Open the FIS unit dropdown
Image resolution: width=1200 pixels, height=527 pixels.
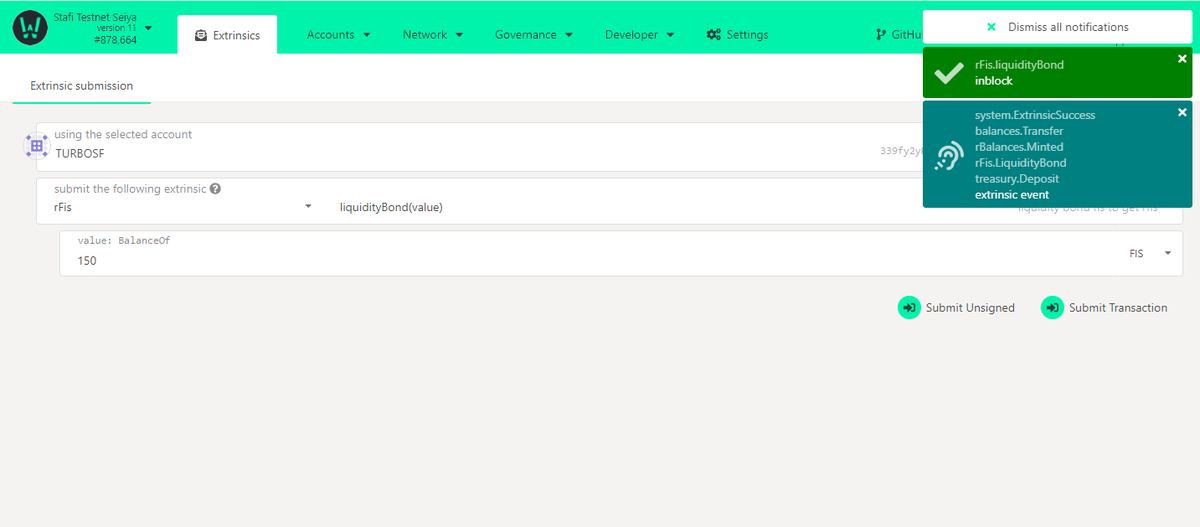tap(1149, 254)
